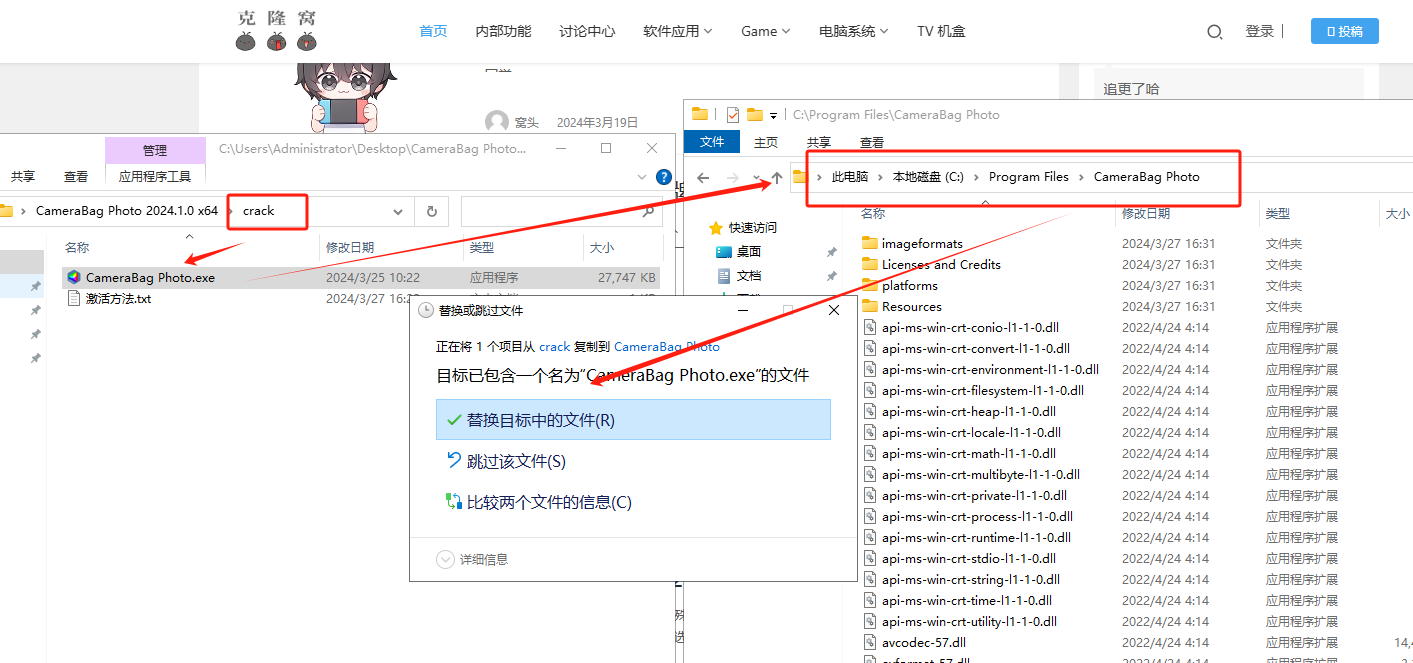
Task: Expand the Game dropdown menu
Action: click(x=766, y=31)
